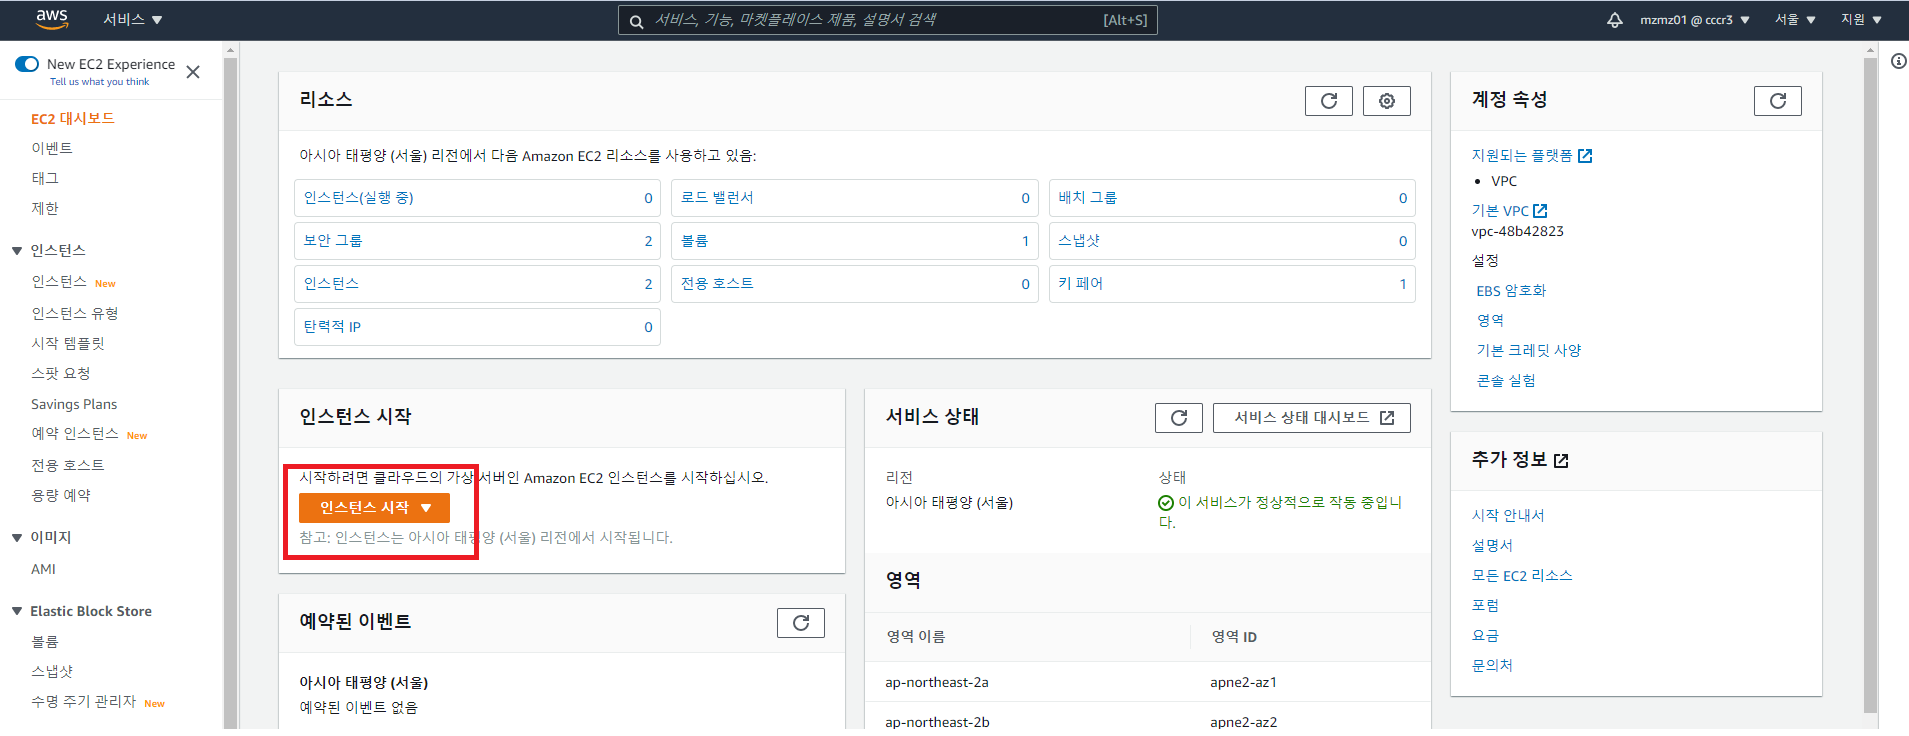Click the AWS logo home icon
Screen dimensions: 1909x736
[x=52, y=18]
